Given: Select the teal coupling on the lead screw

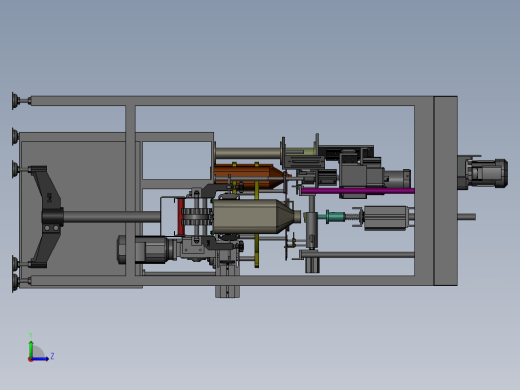Looking at the screenshot, I should pos(335,217).
